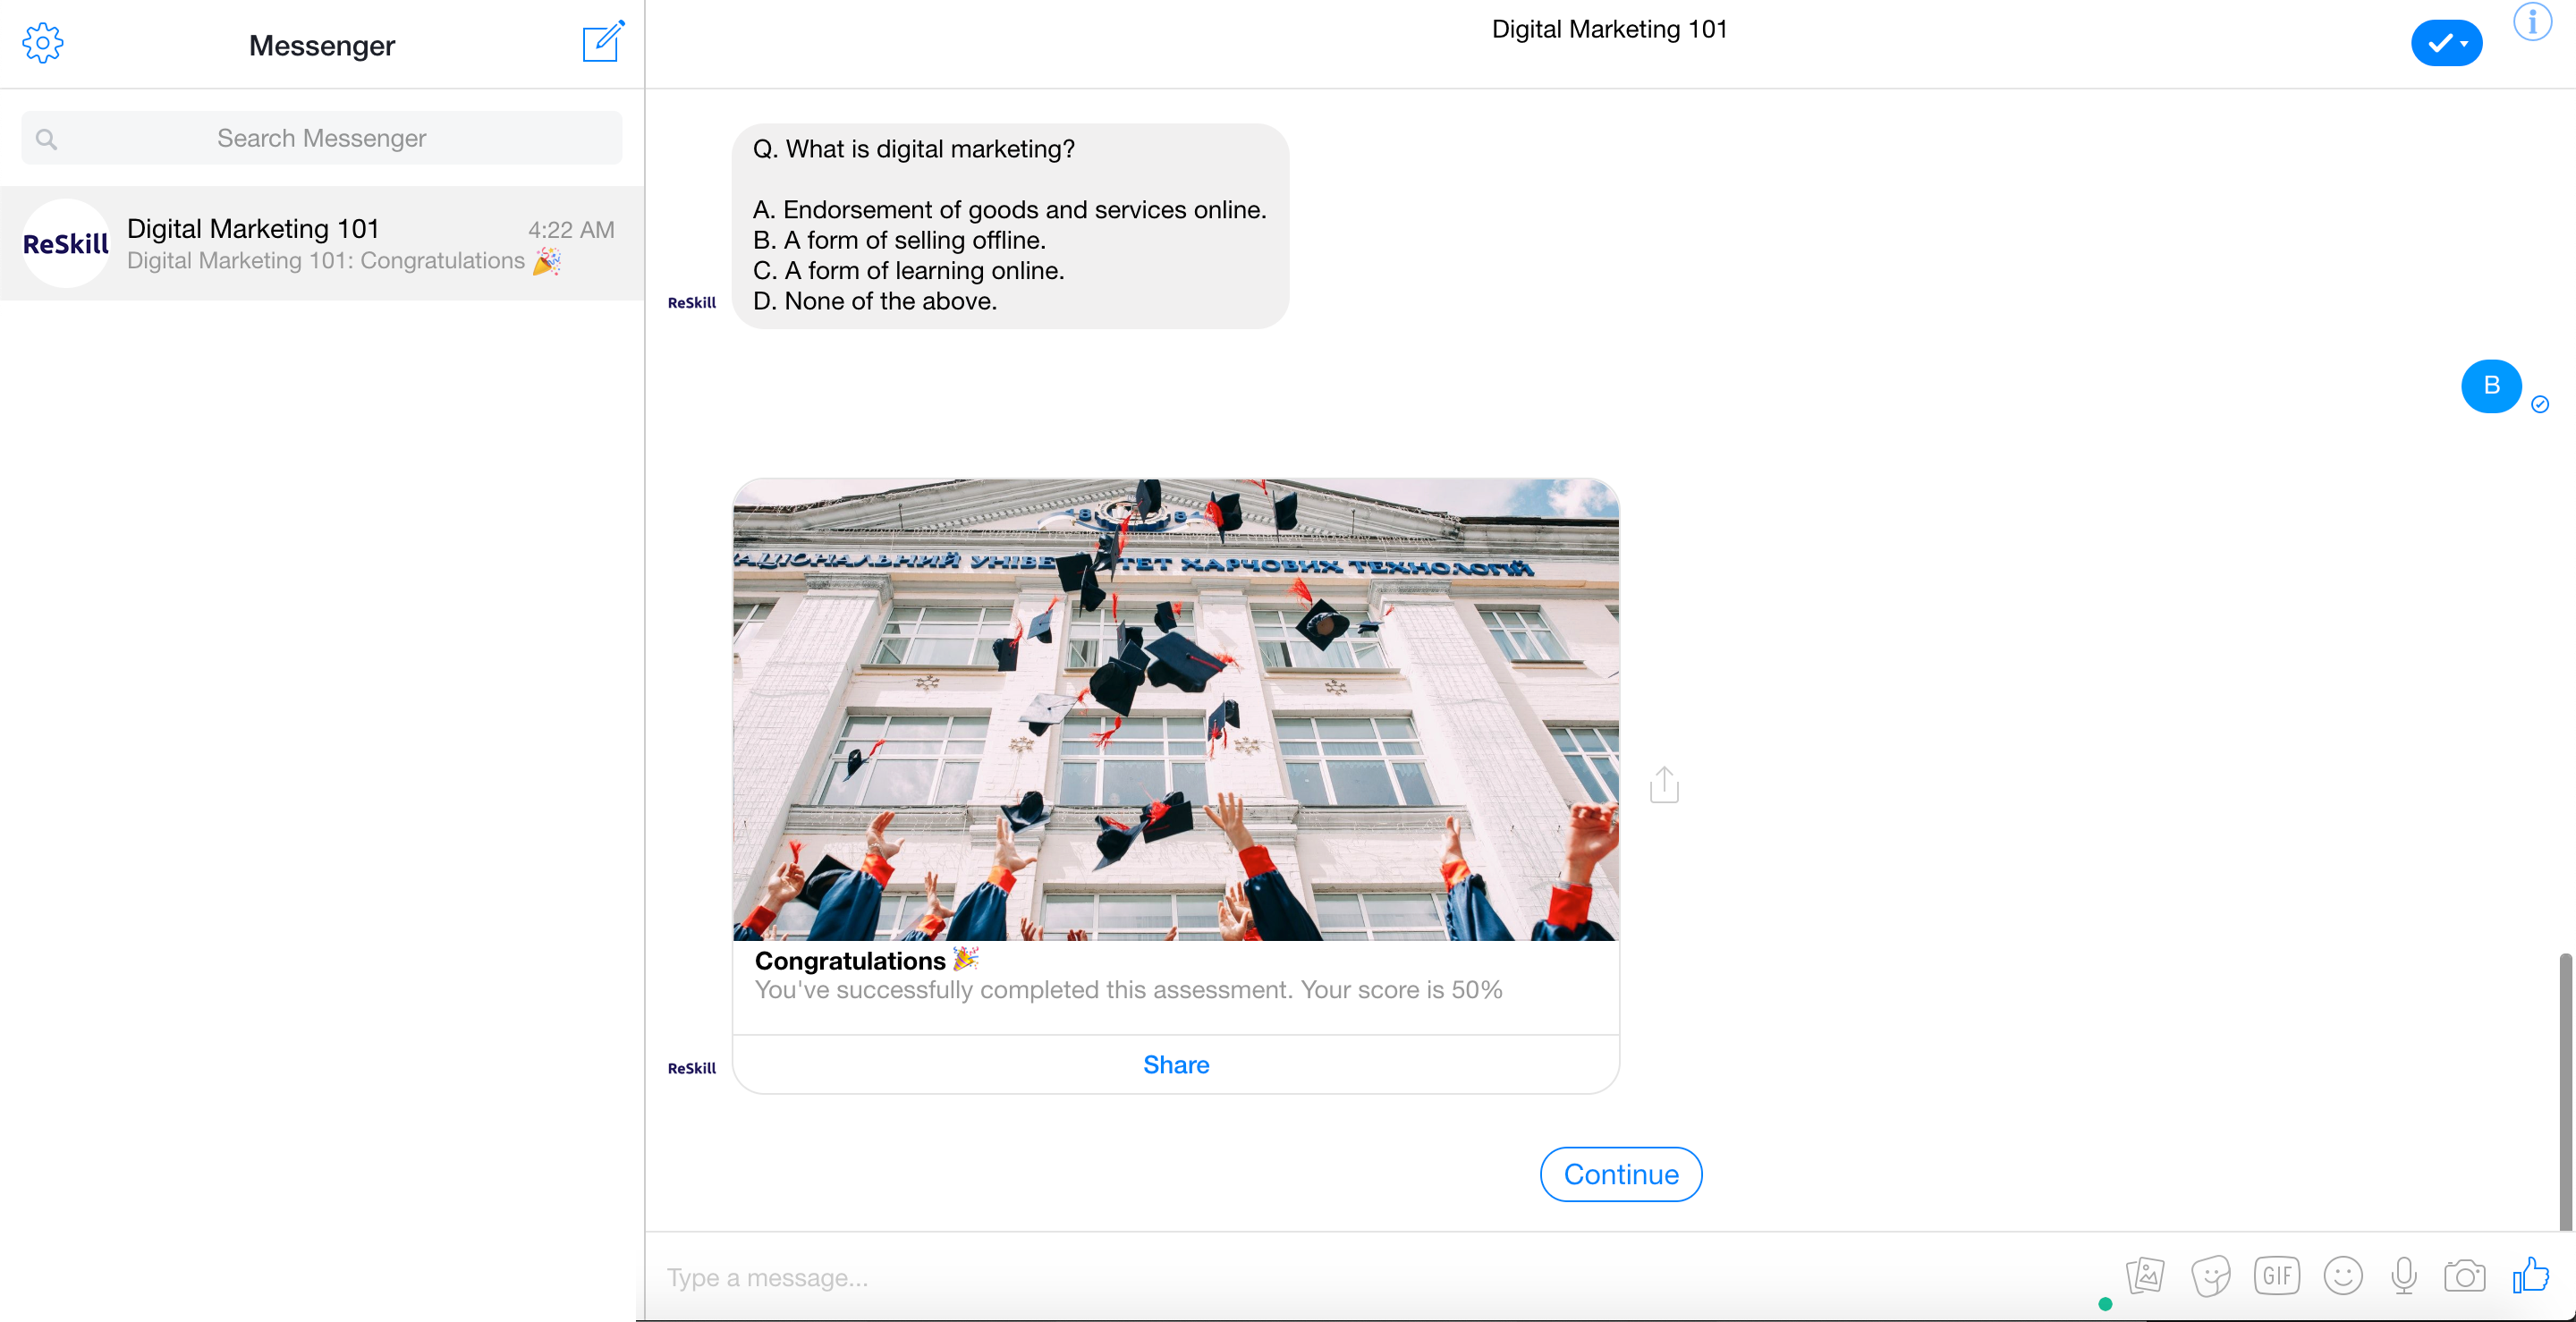2576x1322 pixels.
Task: Click the sent B message bubble
Action: coord(2490,386)
